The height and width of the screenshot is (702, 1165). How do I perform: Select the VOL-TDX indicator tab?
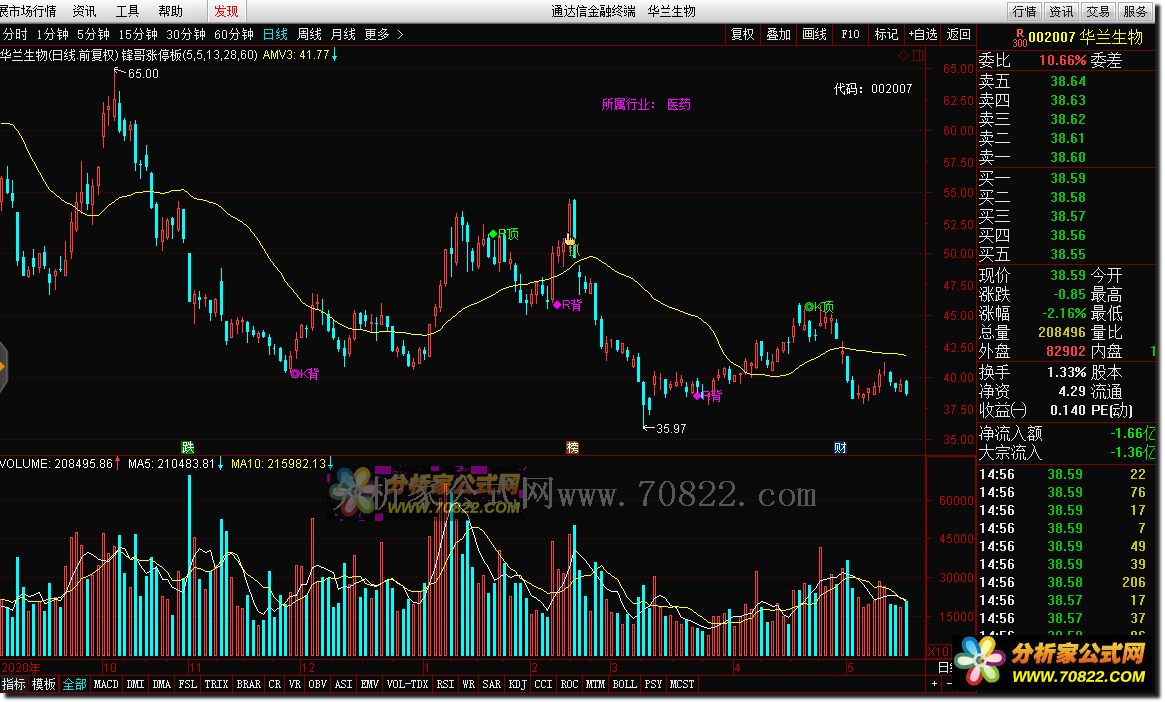[407, 684]
